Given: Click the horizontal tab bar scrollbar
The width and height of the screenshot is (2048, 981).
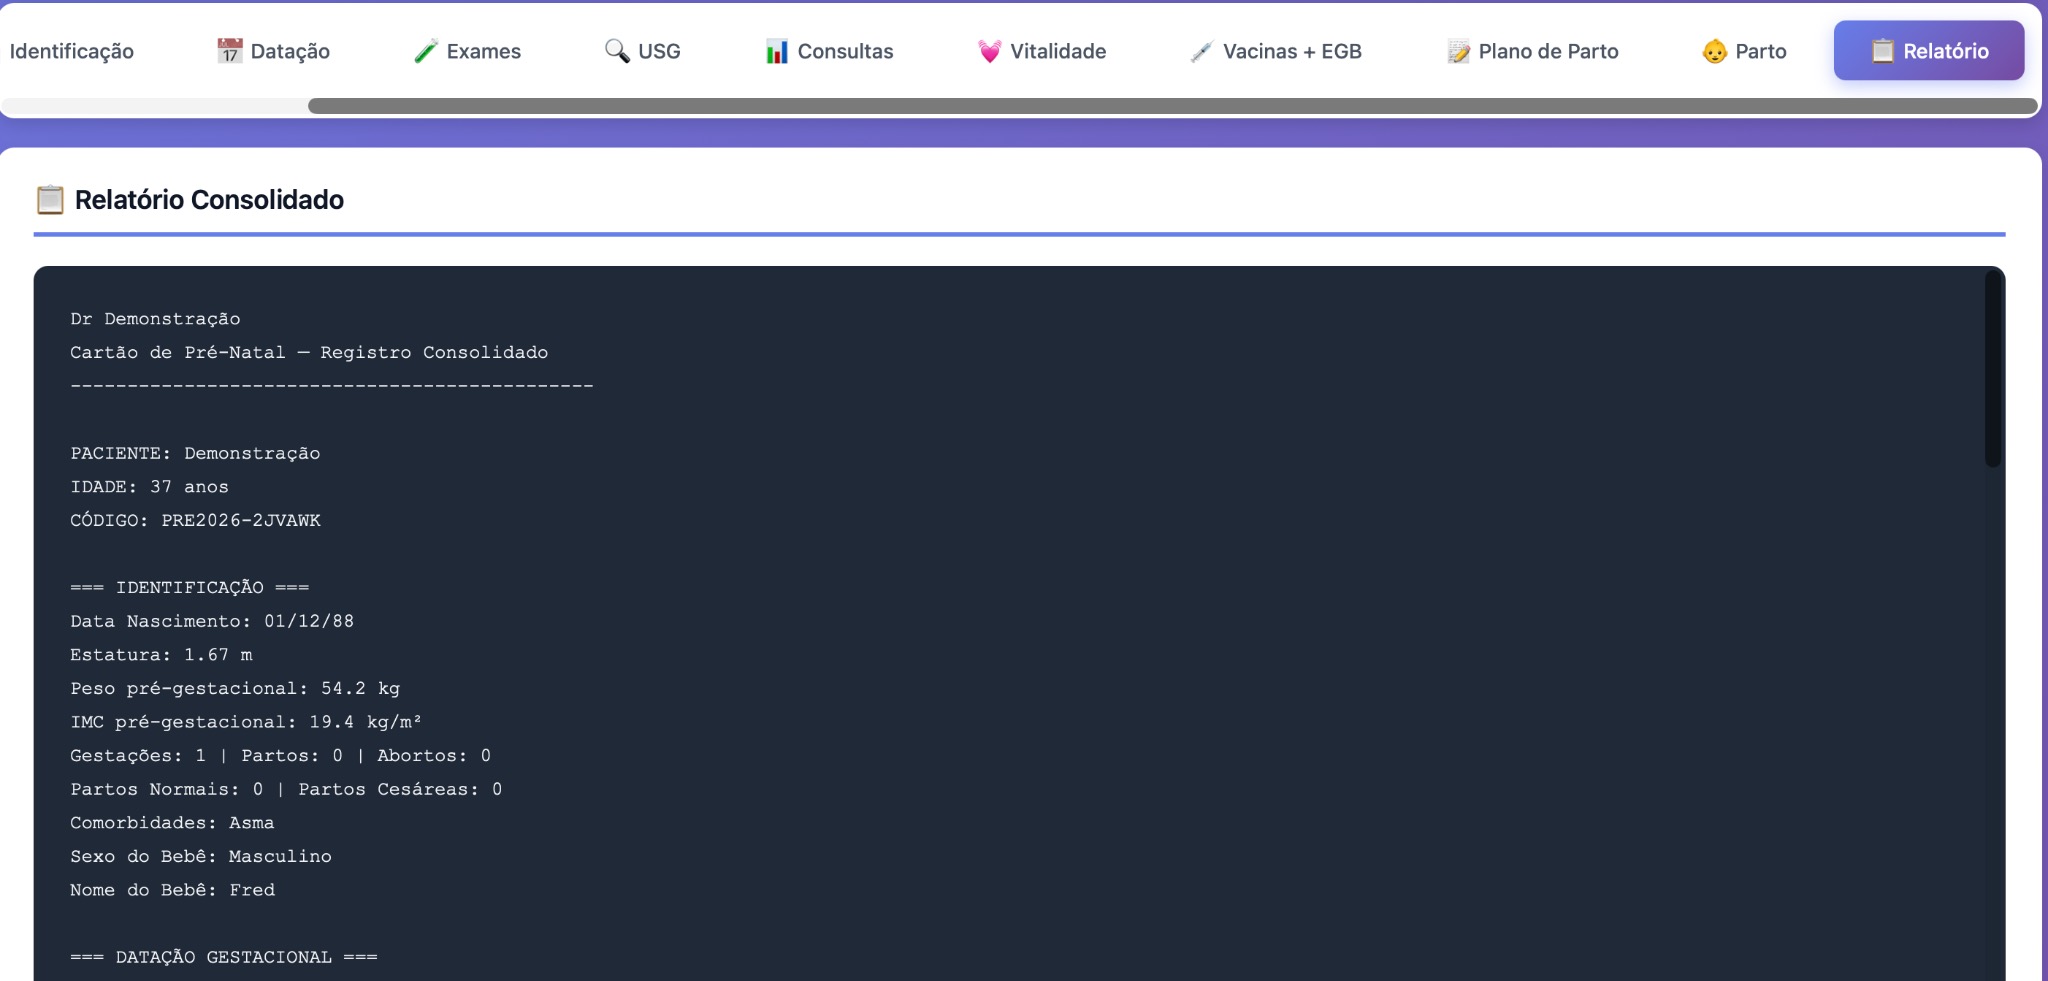Looking at the screenshot, I should pos(1172,106).
